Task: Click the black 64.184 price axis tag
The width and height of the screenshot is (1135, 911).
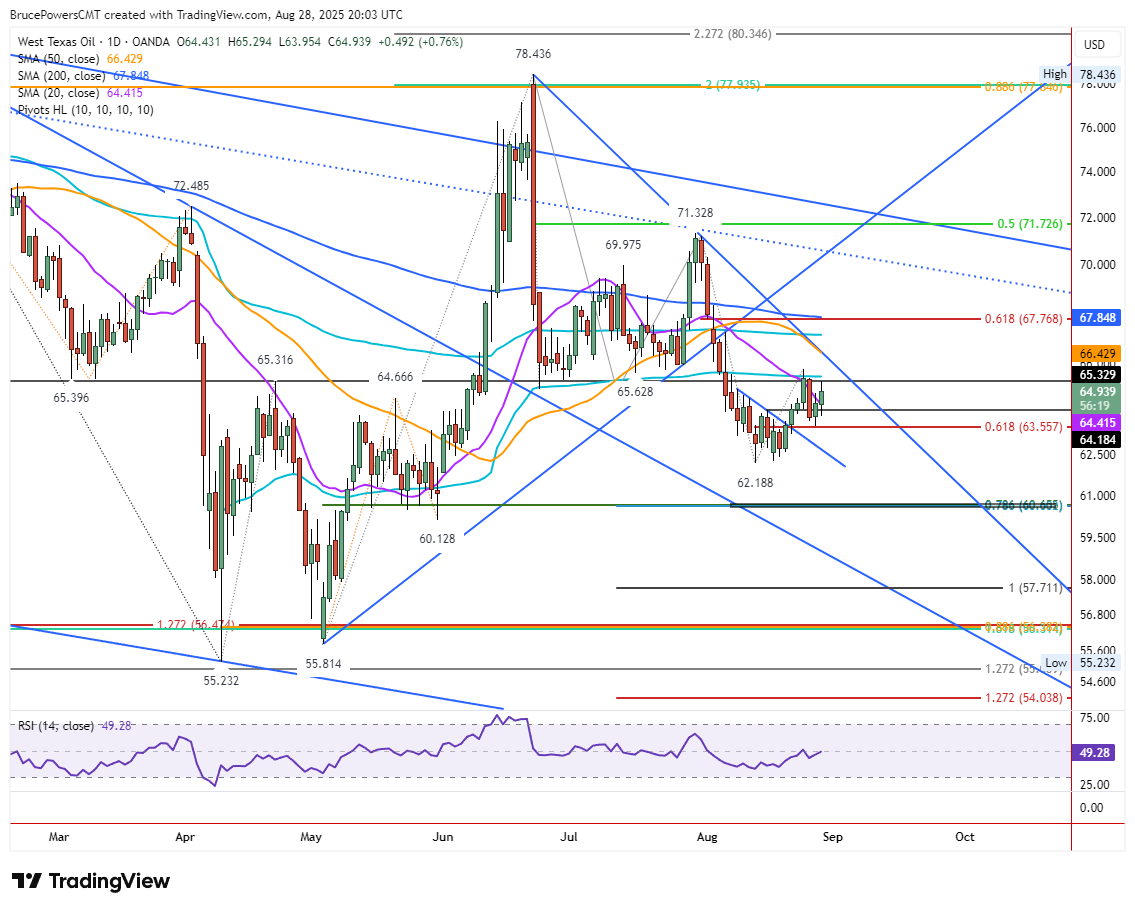Action: (1097, 439)
